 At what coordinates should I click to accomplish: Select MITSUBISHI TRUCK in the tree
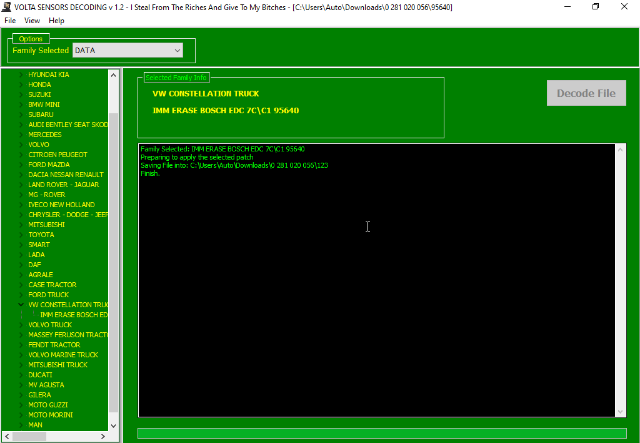(x=58, y=365)
